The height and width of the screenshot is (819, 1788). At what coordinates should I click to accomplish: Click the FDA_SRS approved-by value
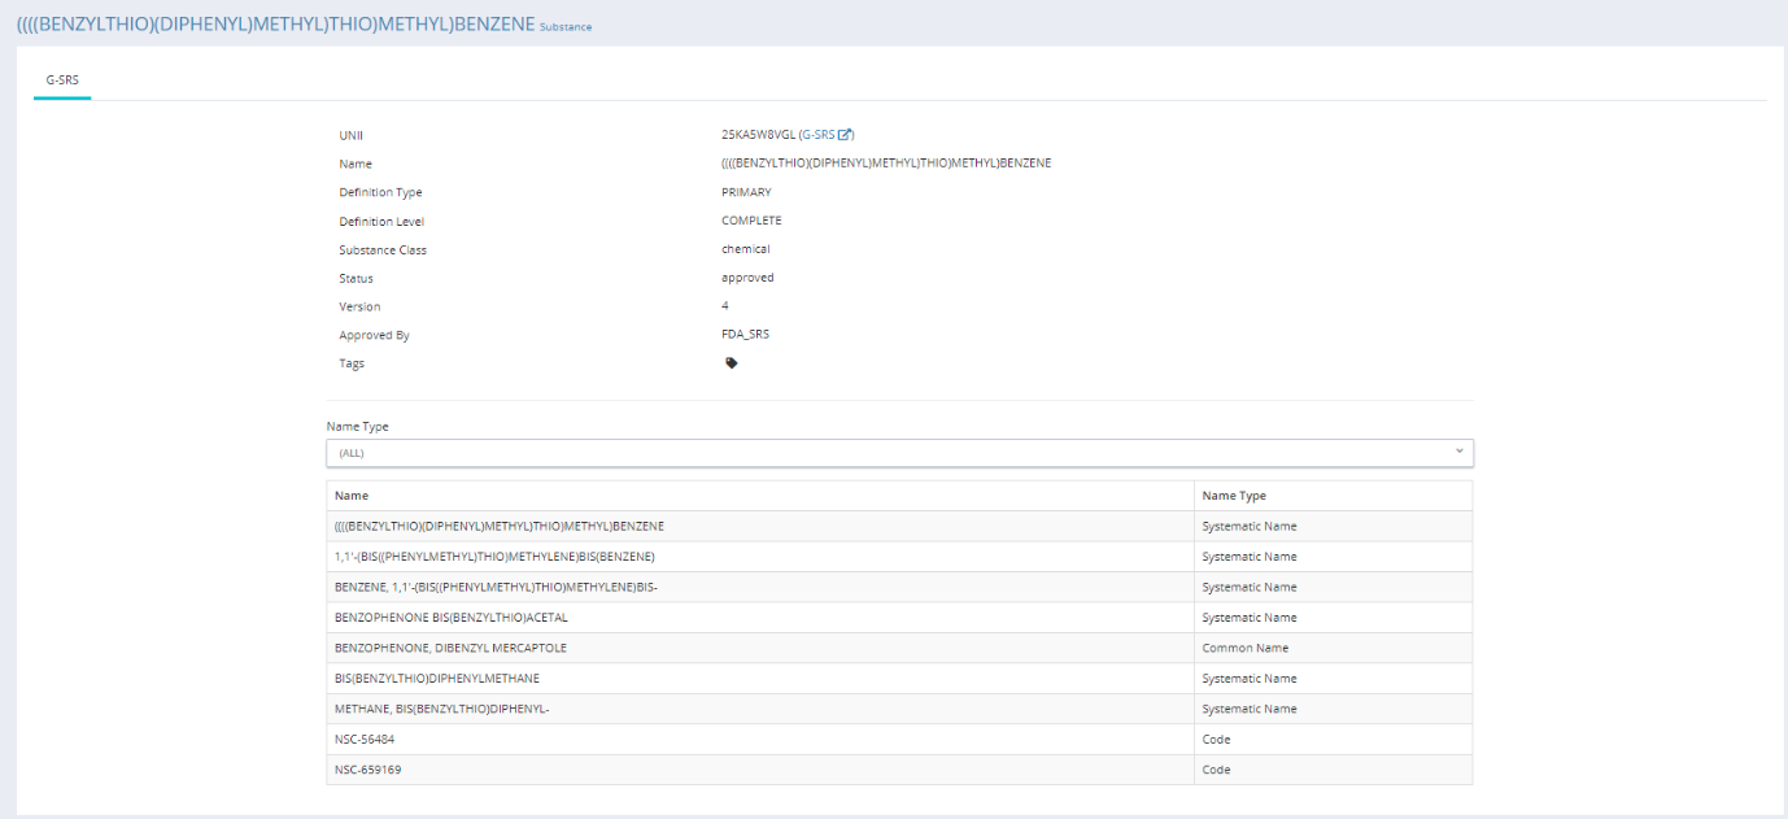(x=745, y=334)
